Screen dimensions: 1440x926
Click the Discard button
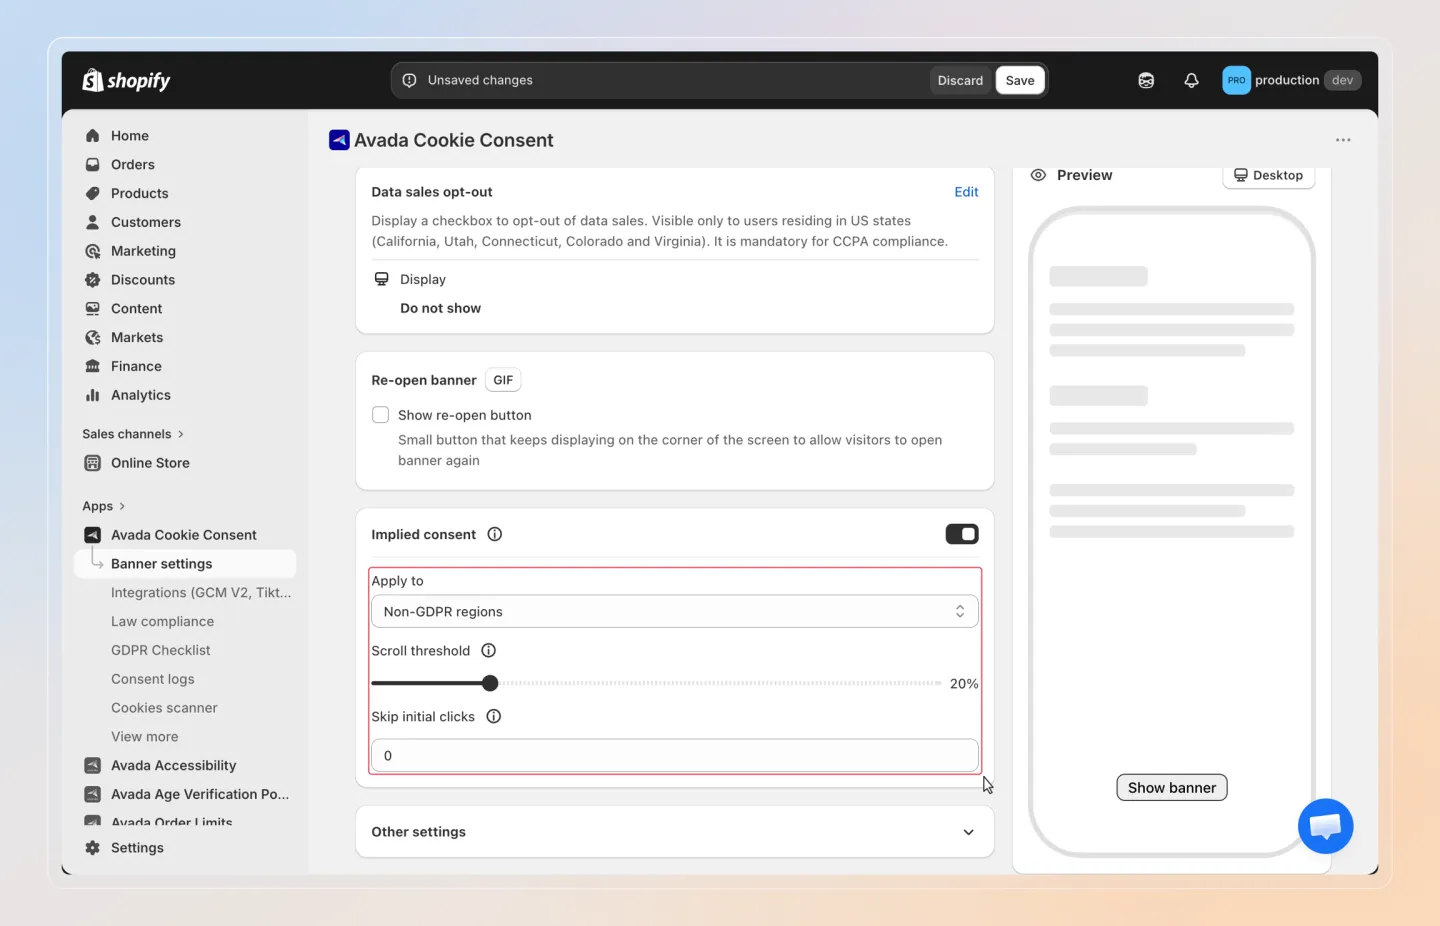coord(960,80)
